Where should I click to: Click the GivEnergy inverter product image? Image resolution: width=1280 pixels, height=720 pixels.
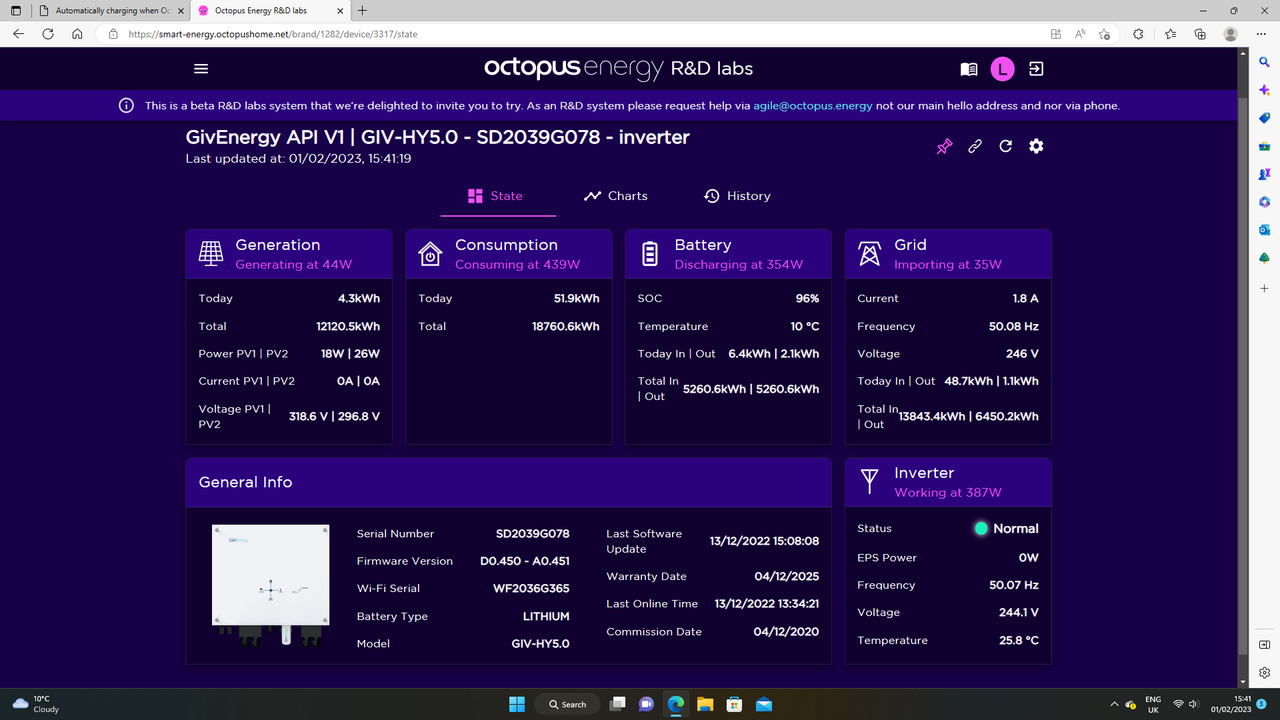coord(270,585)
